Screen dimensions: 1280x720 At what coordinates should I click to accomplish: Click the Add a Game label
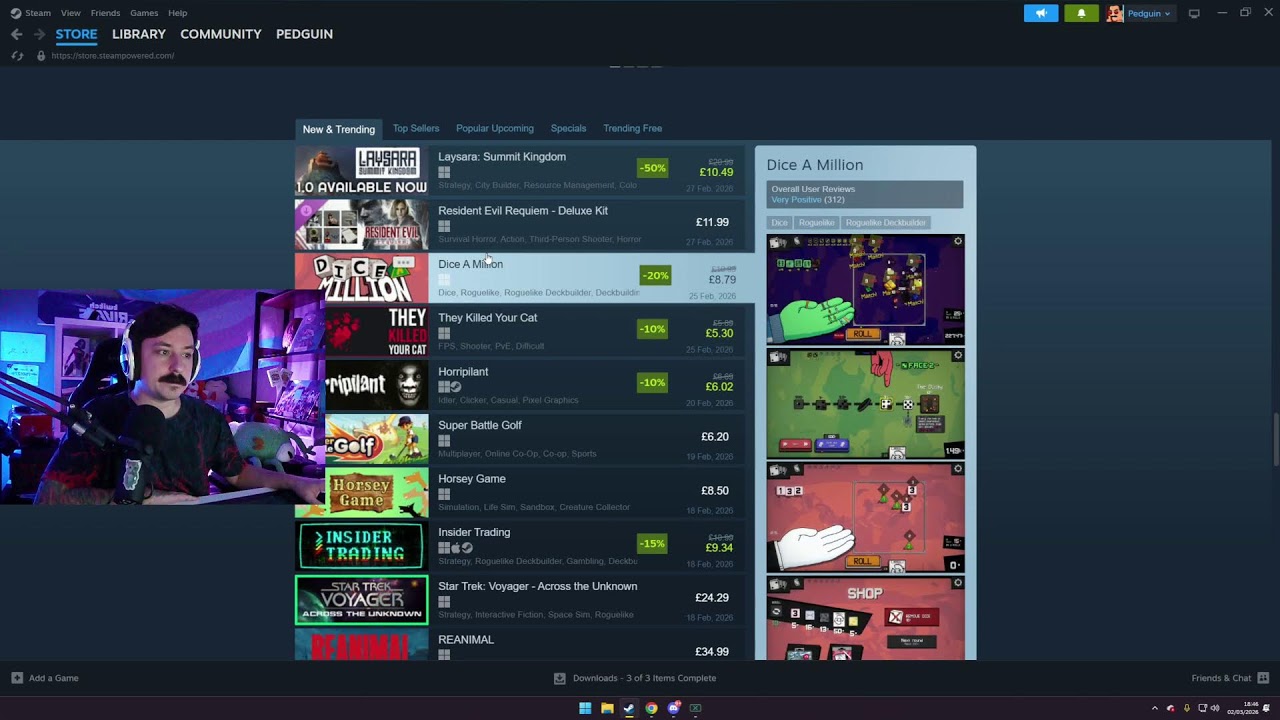click(54, 678)
